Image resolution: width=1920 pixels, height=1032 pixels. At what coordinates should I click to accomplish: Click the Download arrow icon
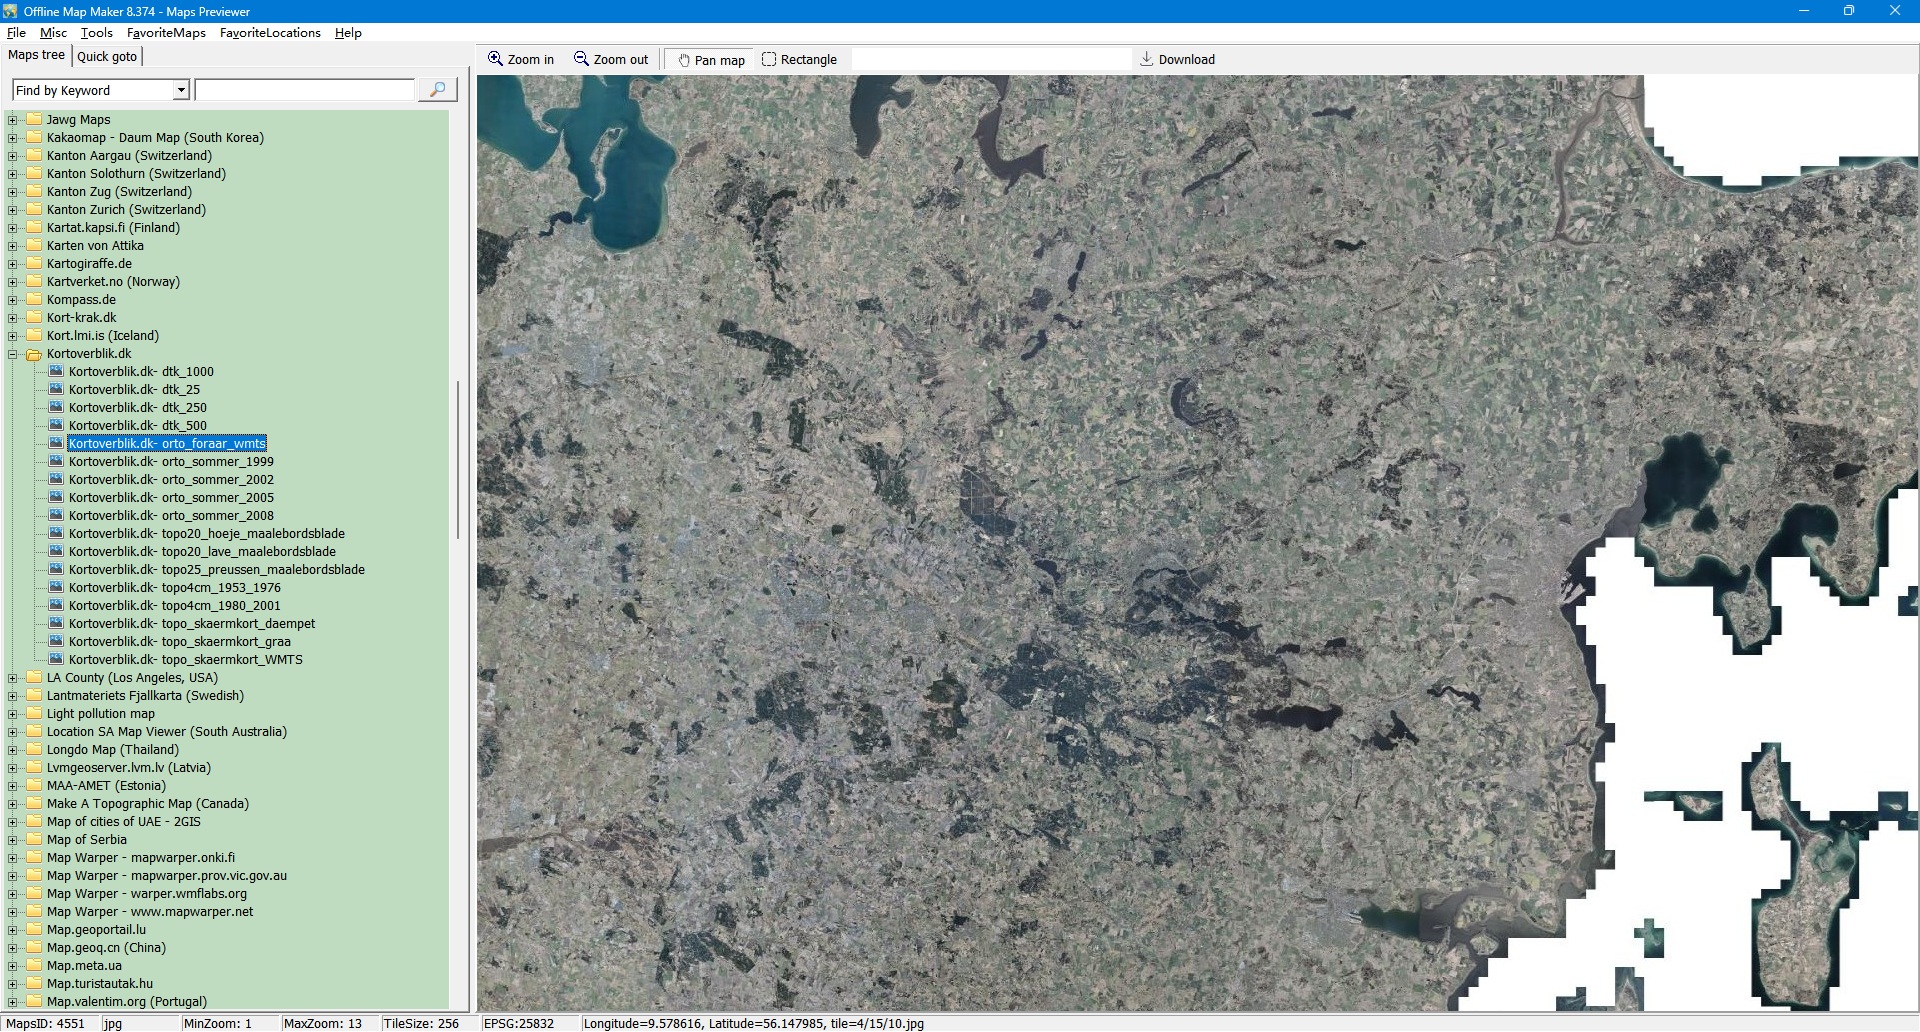[x=1147, y=59]
